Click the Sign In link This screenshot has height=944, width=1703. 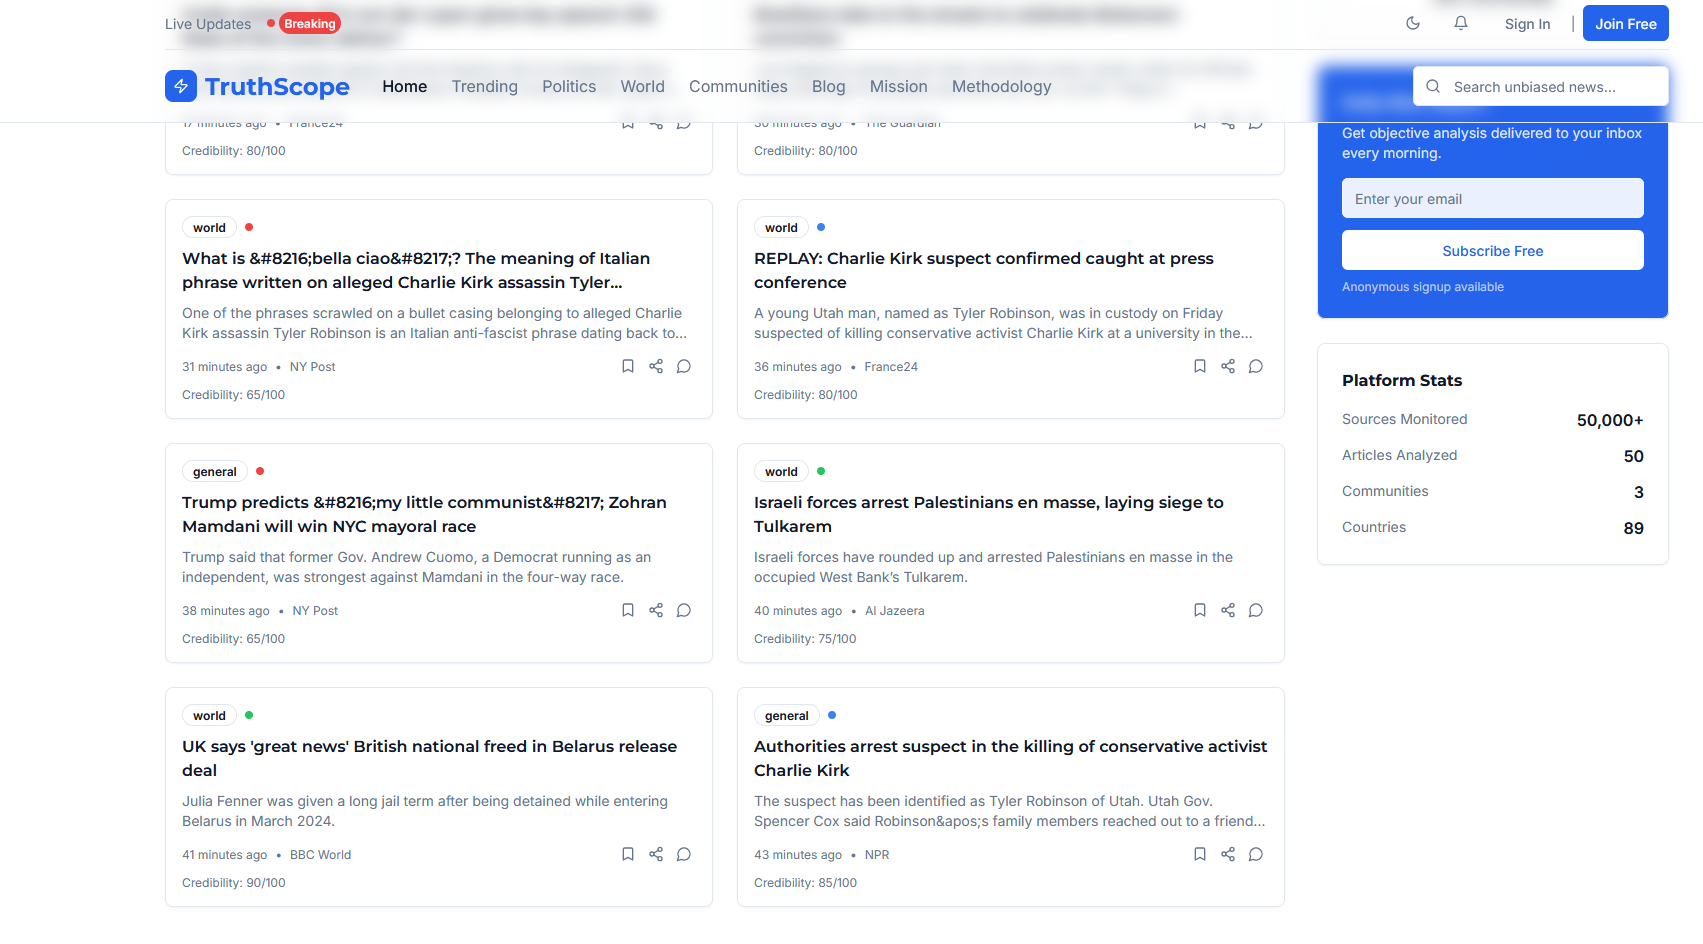1527,24
